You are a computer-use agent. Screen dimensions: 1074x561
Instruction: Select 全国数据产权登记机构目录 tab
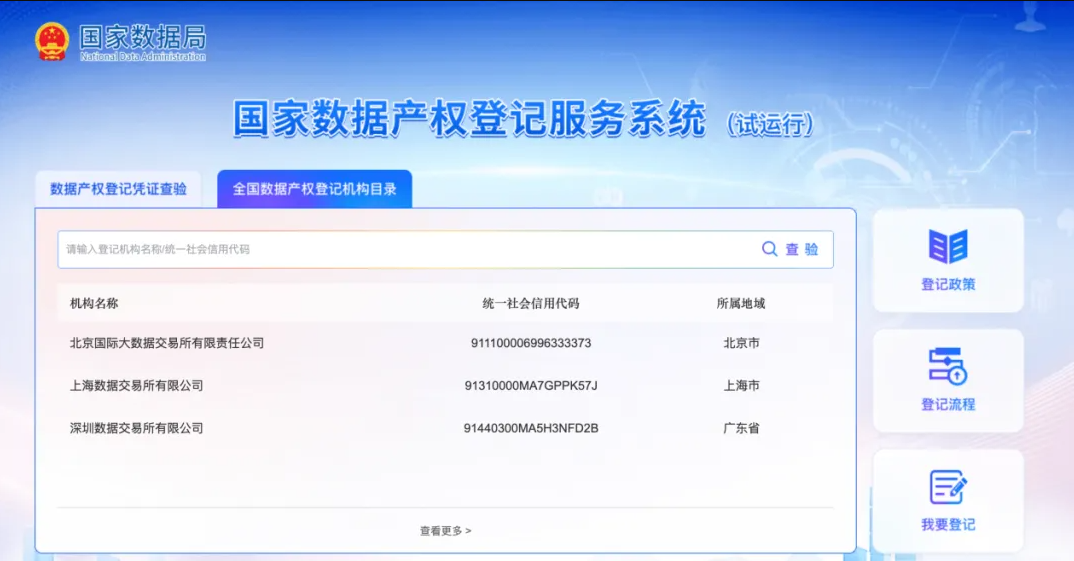pyautogui.click(x=314, y=189)
